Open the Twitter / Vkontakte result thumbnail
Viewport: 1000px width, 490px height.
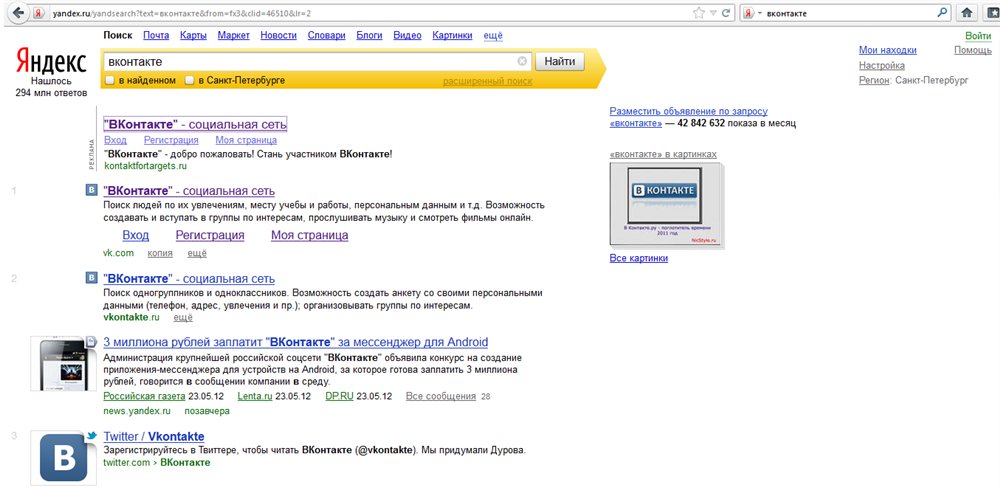coord(63,458)
